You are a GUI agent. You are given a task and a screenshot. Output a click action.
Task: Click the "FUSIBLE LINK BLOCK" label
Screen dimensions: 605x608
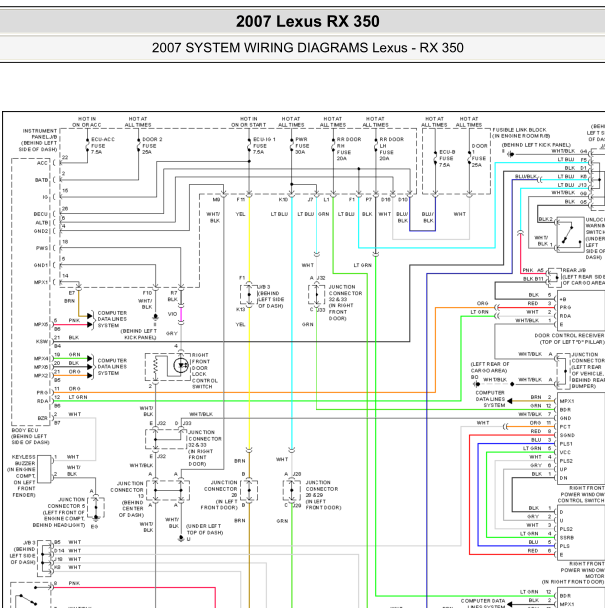point(519,130)
